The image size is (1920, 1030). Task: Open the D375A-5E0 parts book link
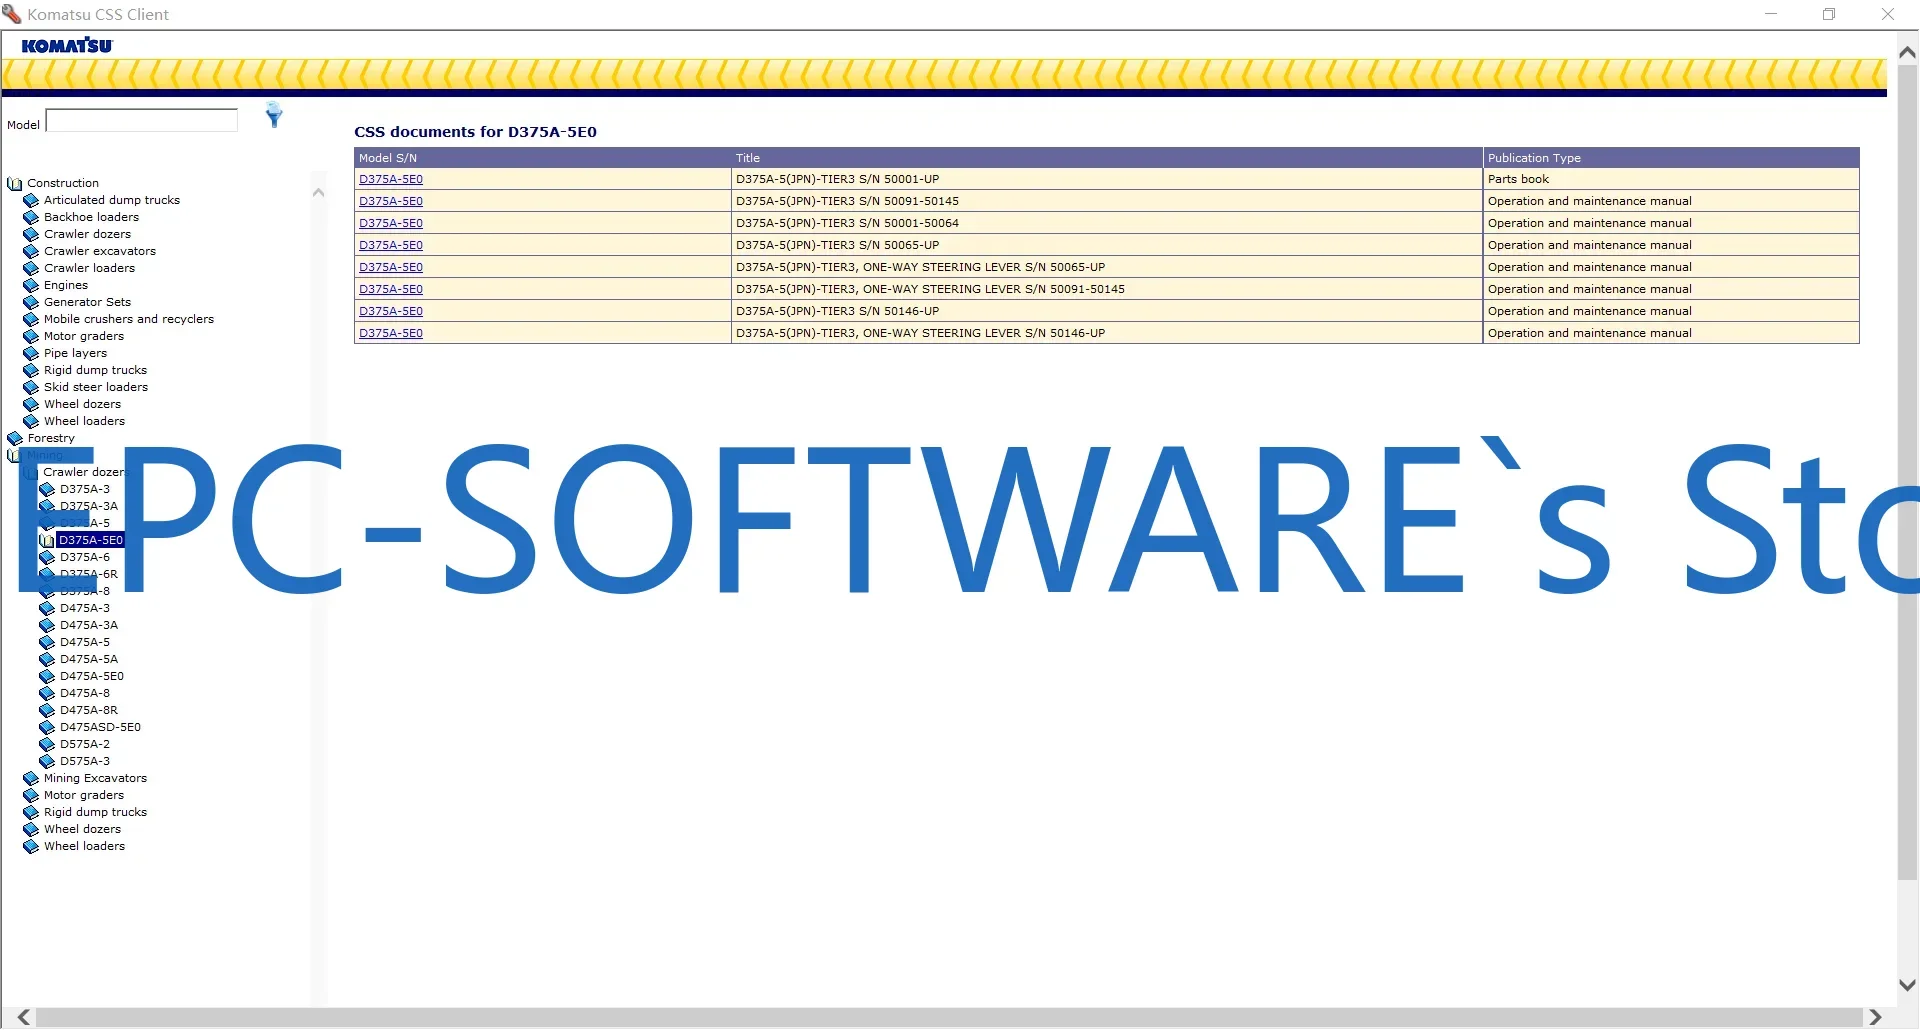(x=391, y=179)
